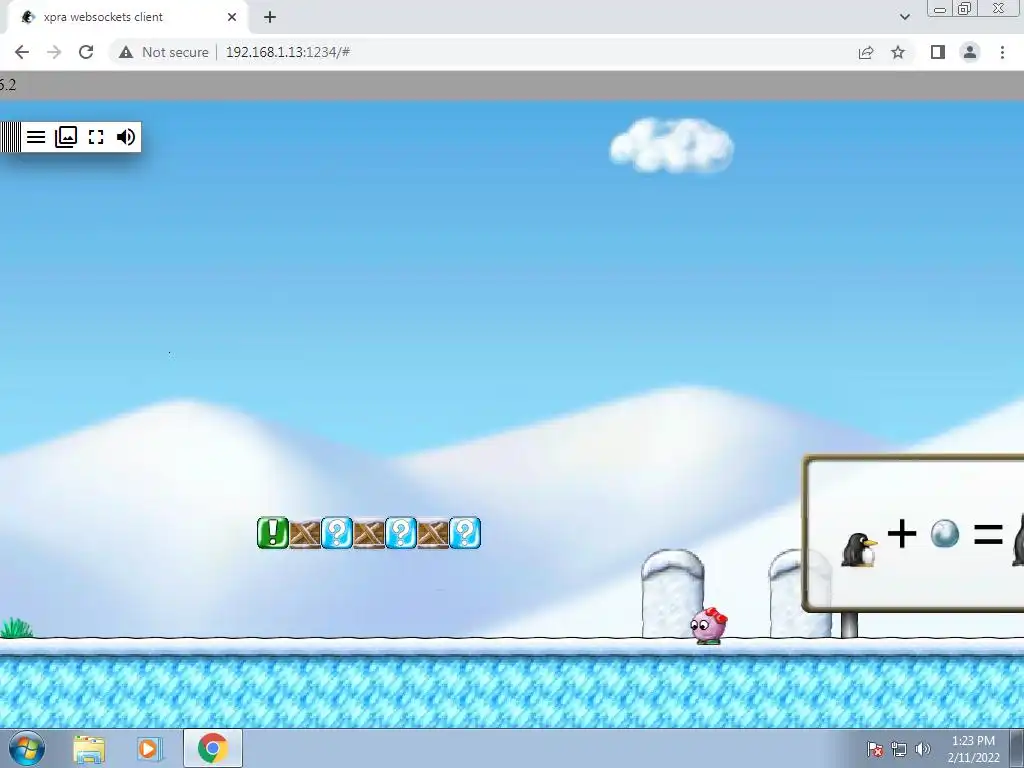Click the second wooden crate block
This screenshot has width=1024, height=768.
[x=369, y=534]
